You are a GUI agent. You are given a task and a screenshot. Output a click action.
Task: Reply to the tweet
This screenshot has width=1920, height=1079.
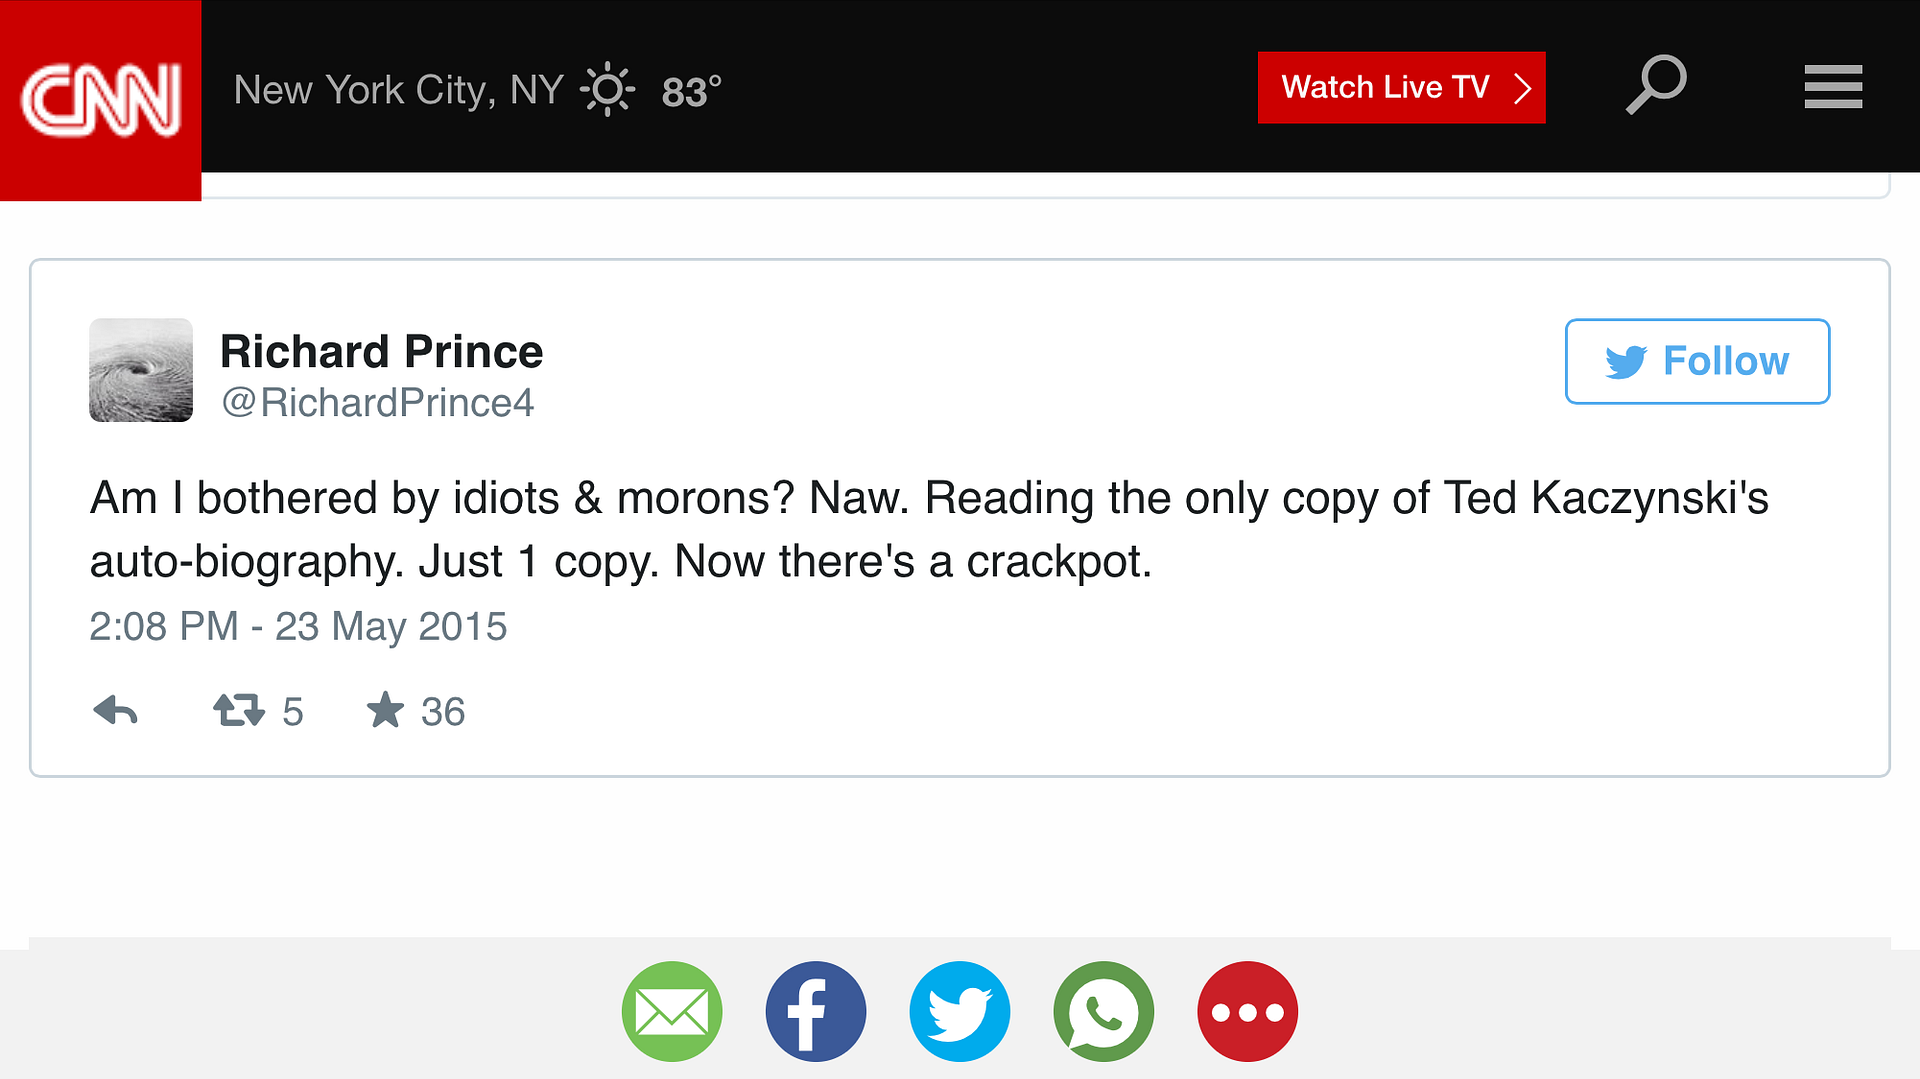tap(115, 711)
